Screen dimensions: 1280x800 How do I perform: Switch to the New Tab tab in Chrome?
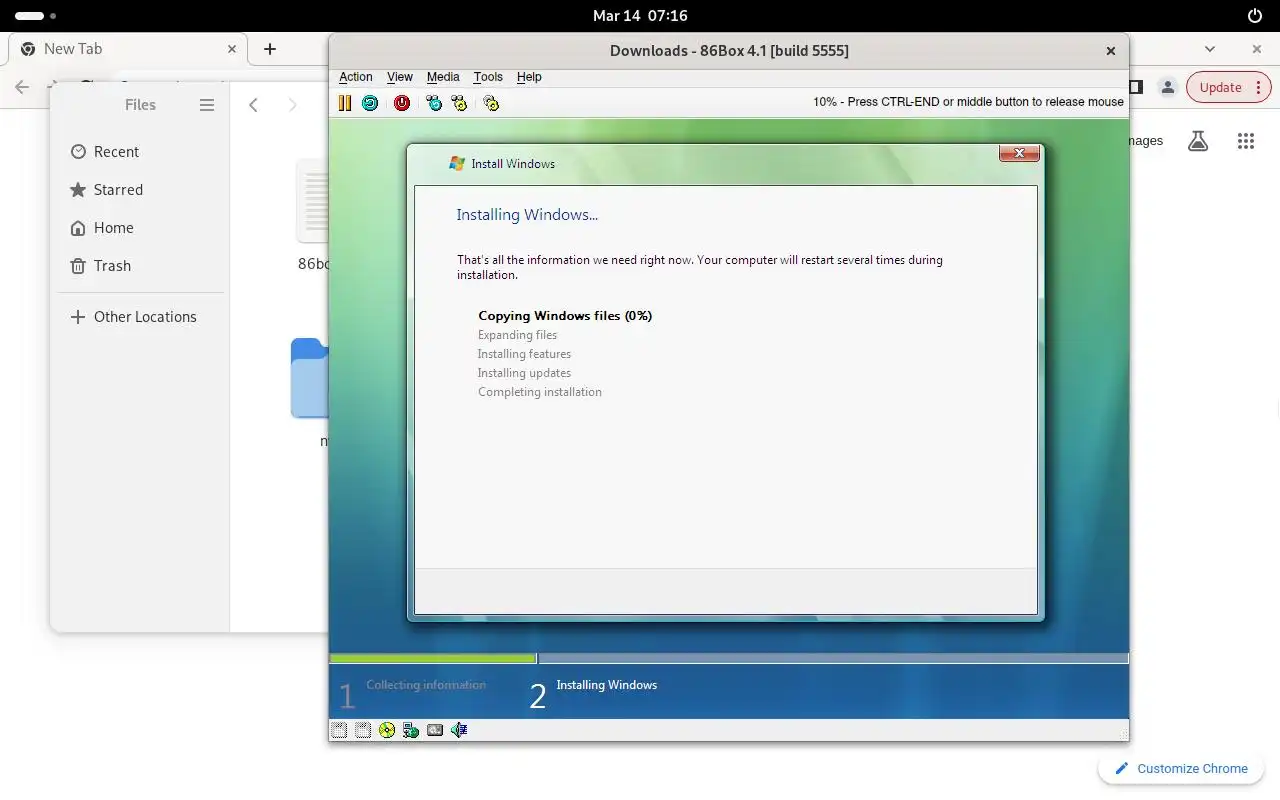(x=127, y=49)
